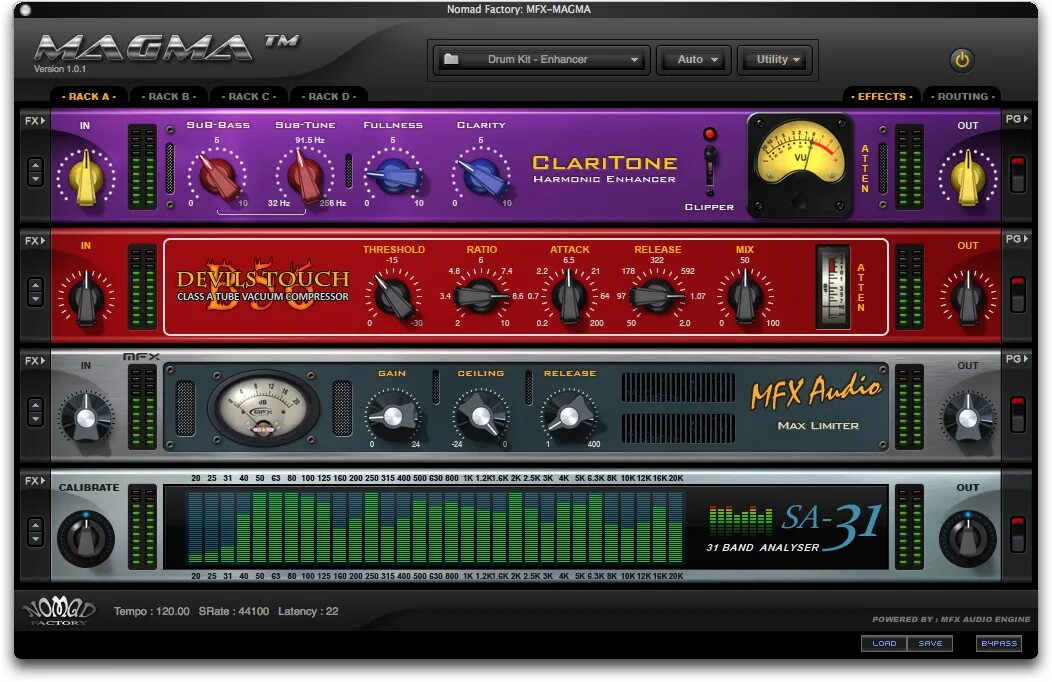Switch to the Rack A tab

pyautogui.click(x=89, y=97)
